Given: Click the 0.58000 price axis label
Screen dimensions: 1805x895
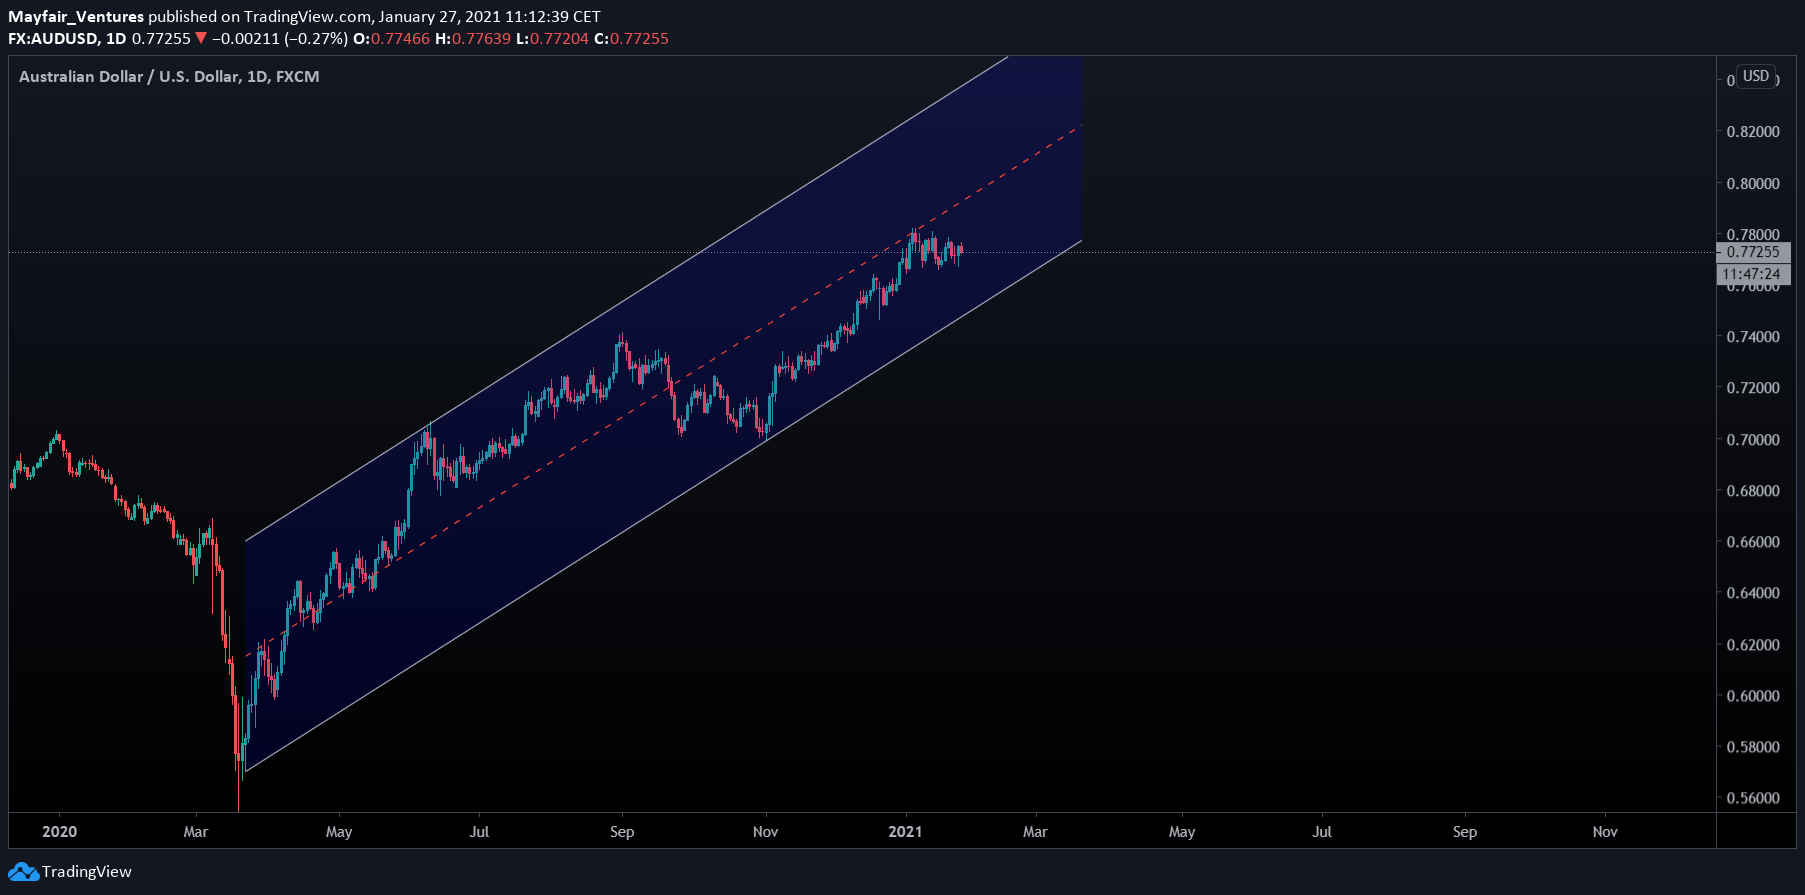Looking at the screenshot, I should click(1753, 747).
